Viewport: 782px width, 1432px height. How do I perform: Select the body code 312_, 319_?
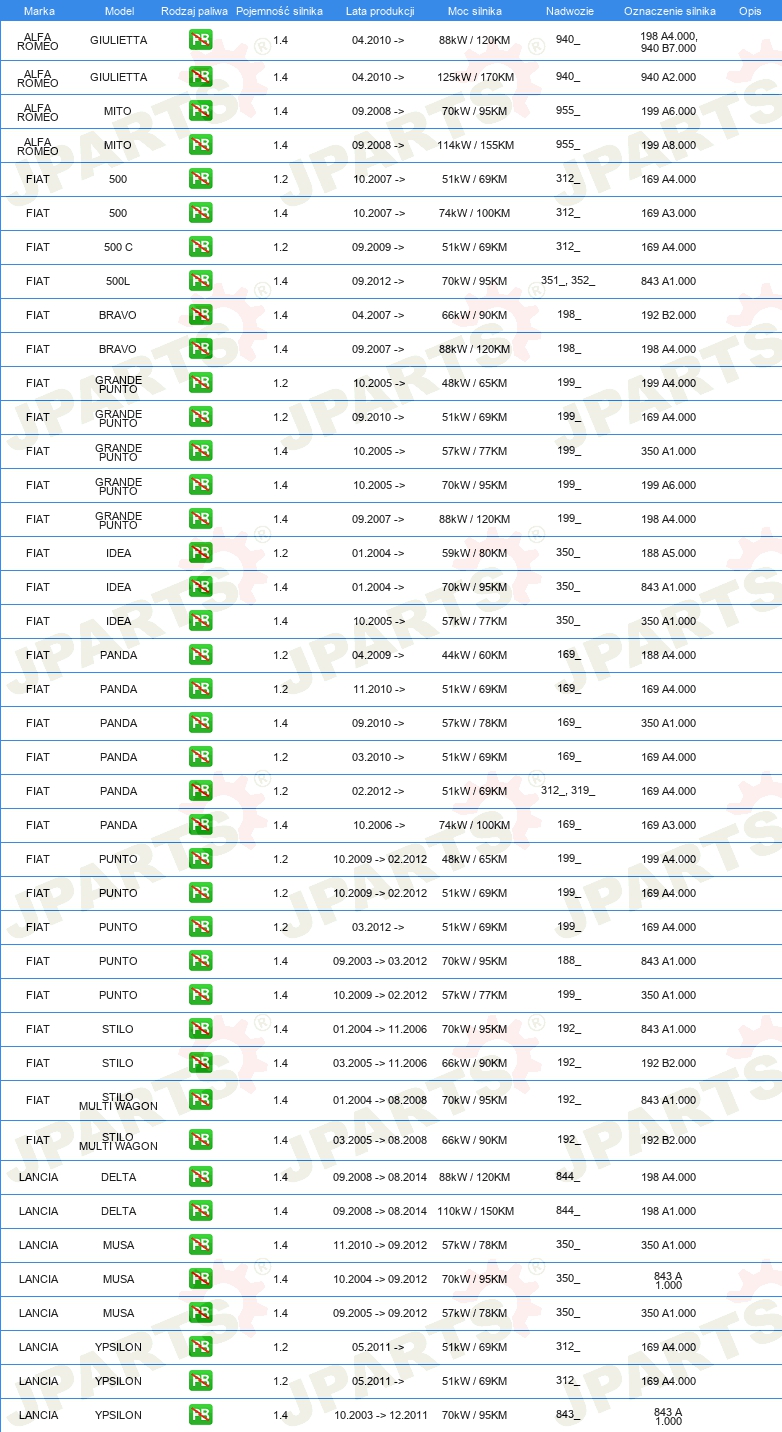point(568,791)
